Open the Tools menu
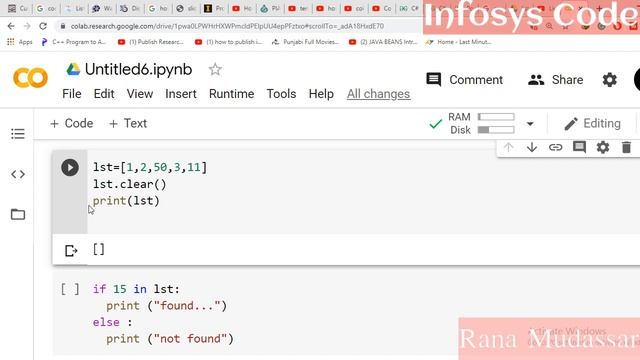 click(281, 94)
